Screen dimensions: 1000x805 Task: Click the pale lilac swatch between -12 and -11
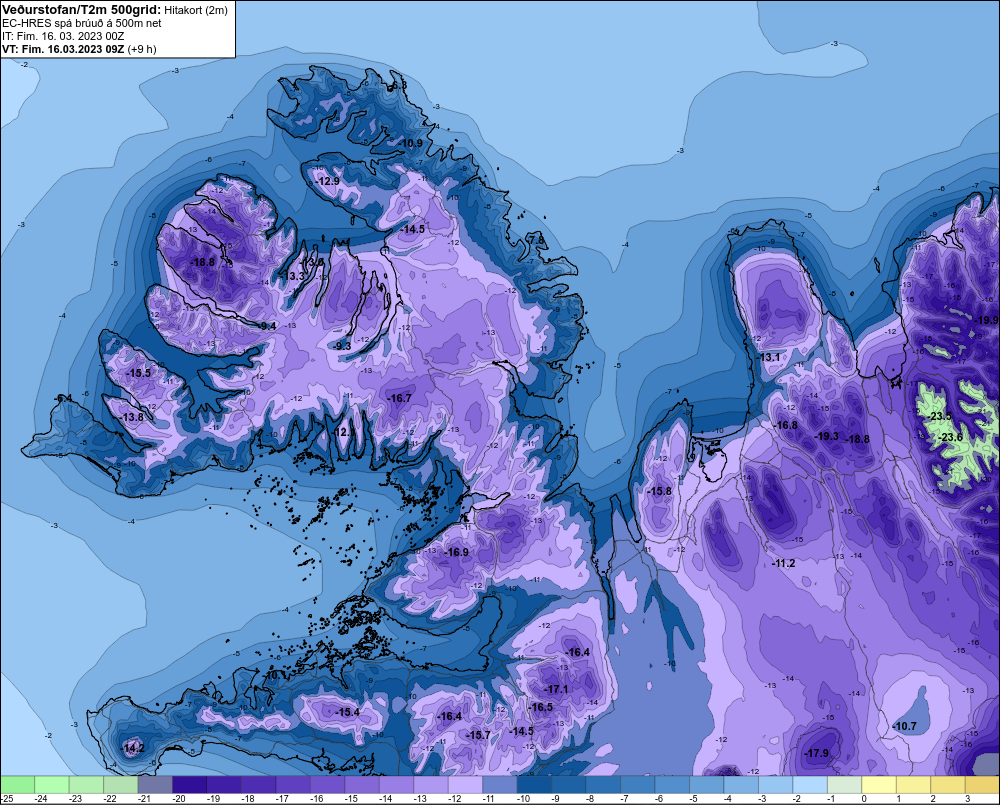coord(466,784)
